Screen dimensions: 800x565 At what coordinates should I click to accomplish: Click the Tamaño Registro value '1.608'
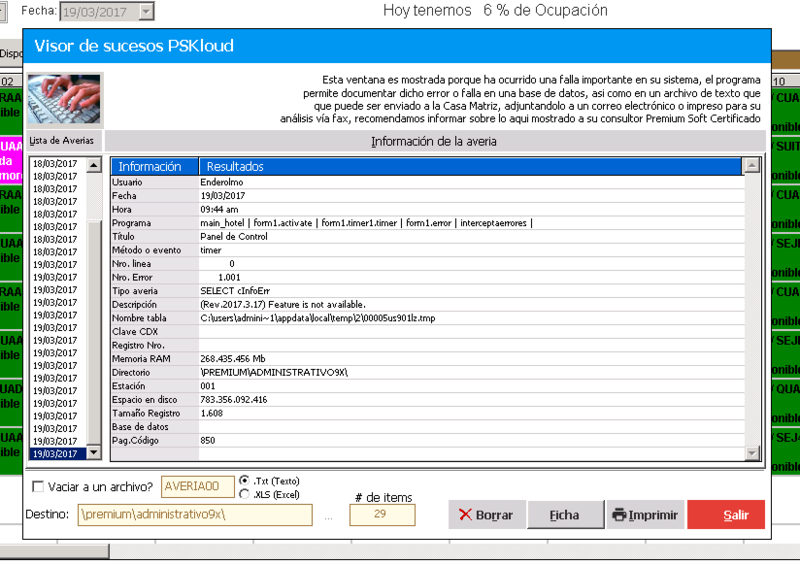click(x=211, y=413)
